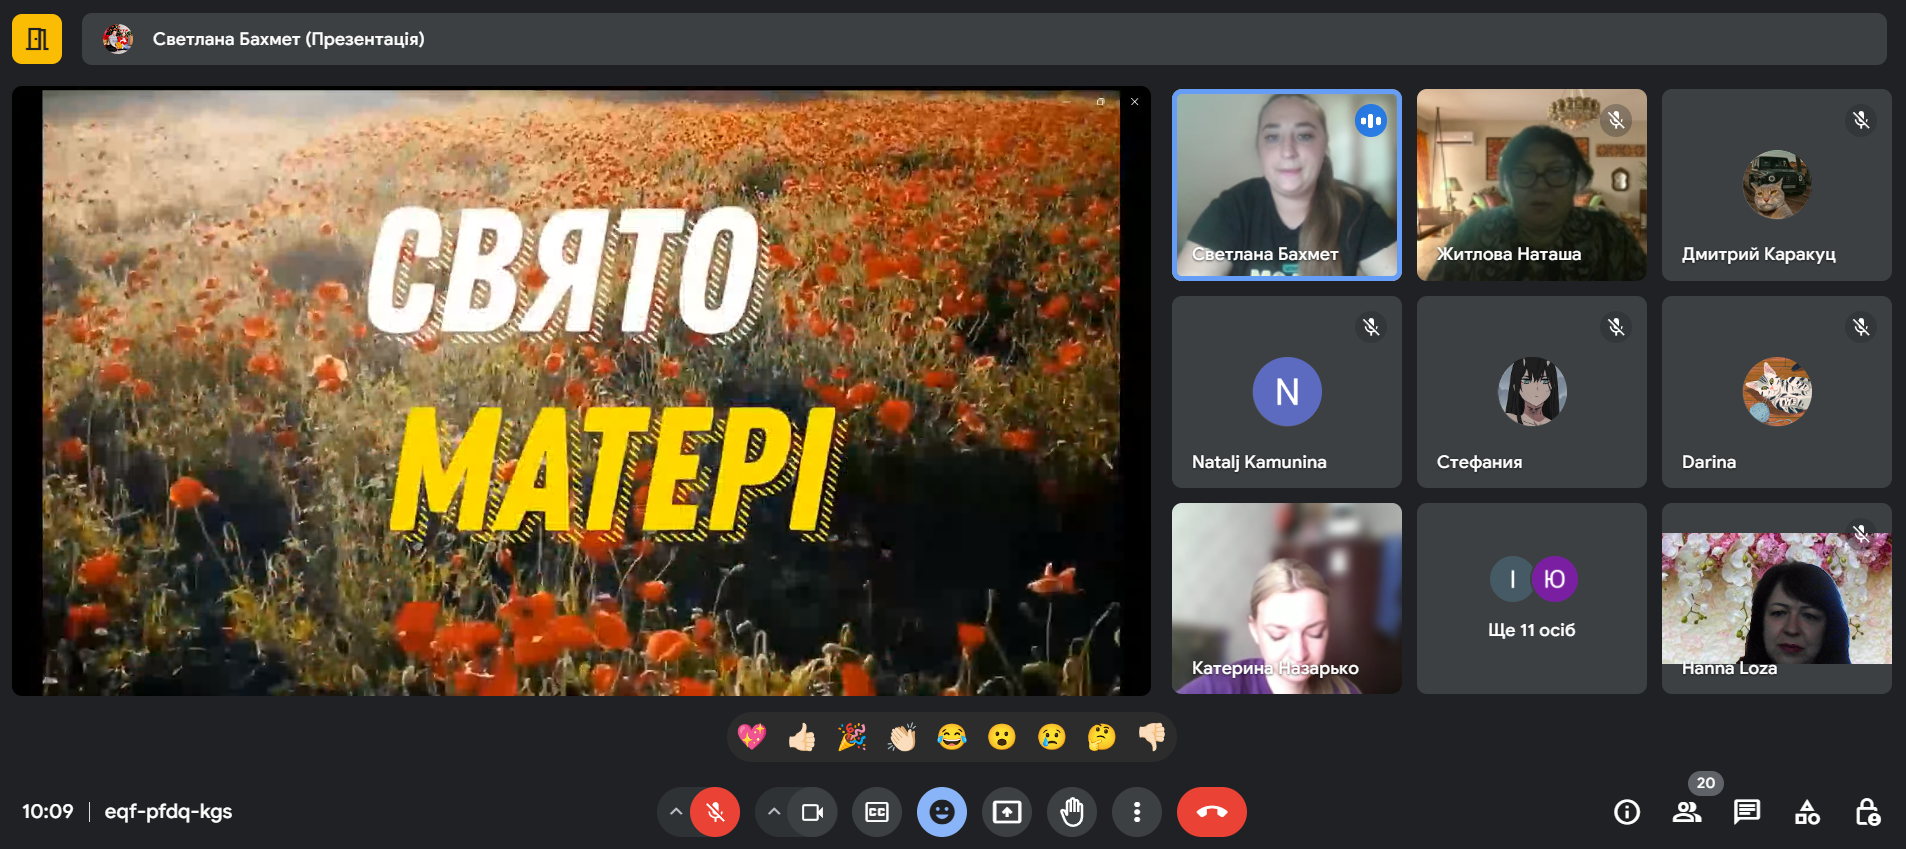Click the 'Ще 11 осіб' participants tile
This screenshot has width=1906, height=849.
point(1531,598)
